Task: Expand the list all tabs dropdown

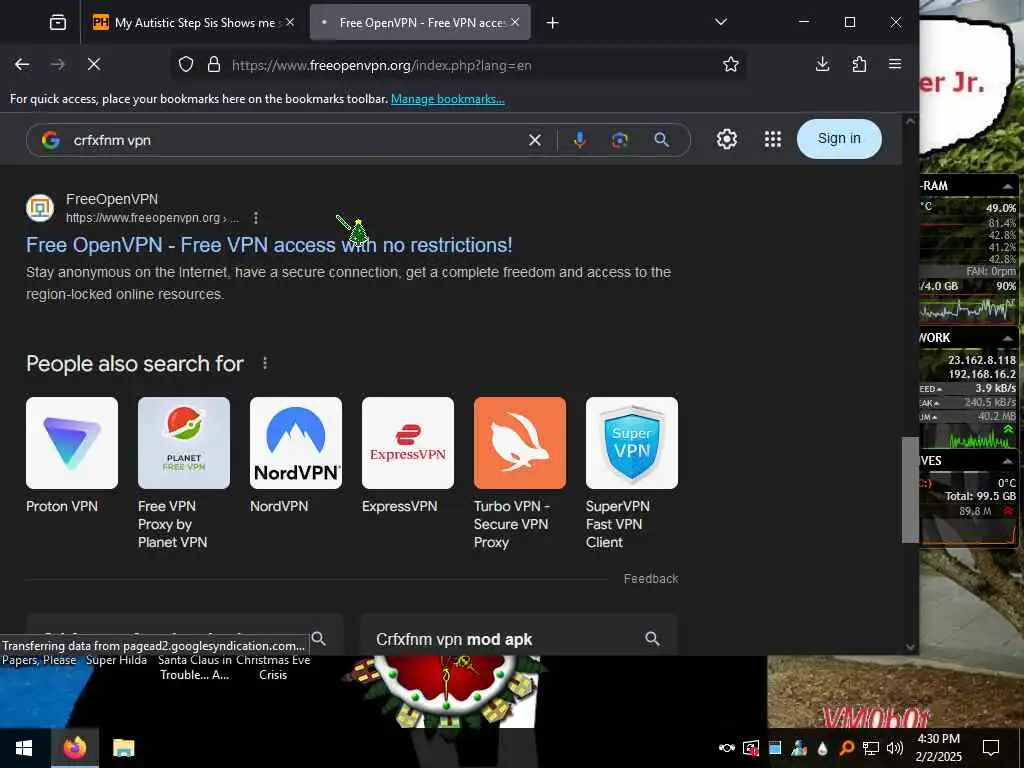Action: [721, 22]
